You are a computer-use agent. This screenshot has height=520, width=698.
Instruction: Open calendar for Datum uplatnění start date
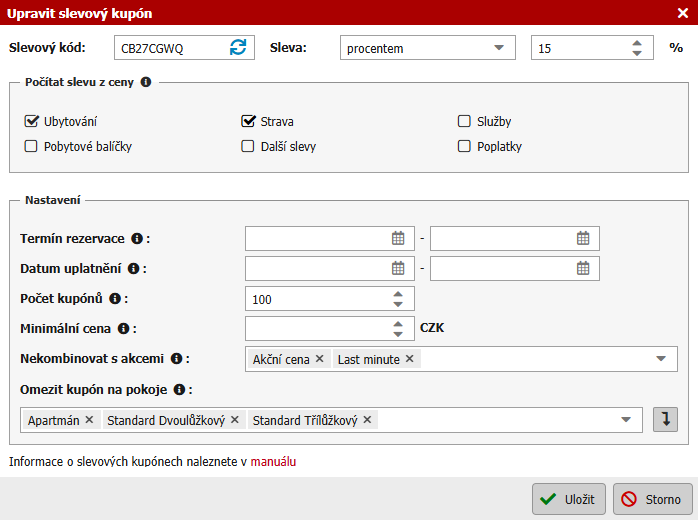click(398, 268)
